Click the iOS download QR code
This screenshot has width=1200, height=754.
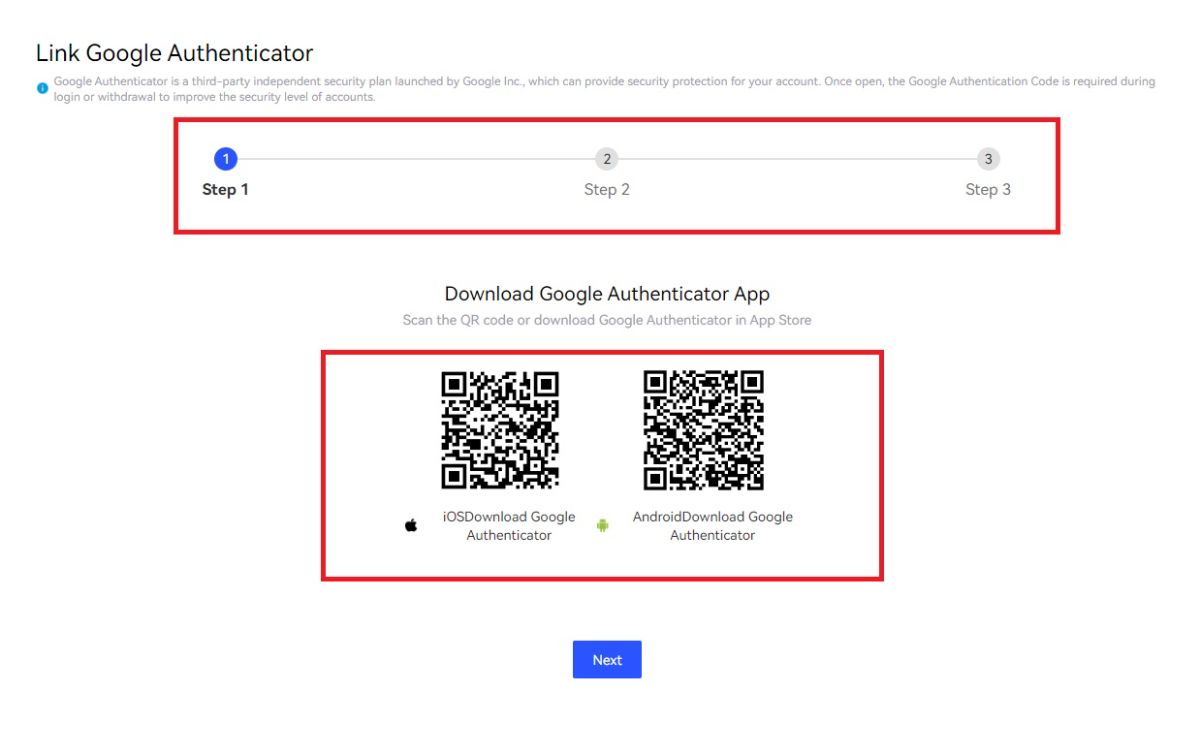pyautogui.click(x=500, y=430)
